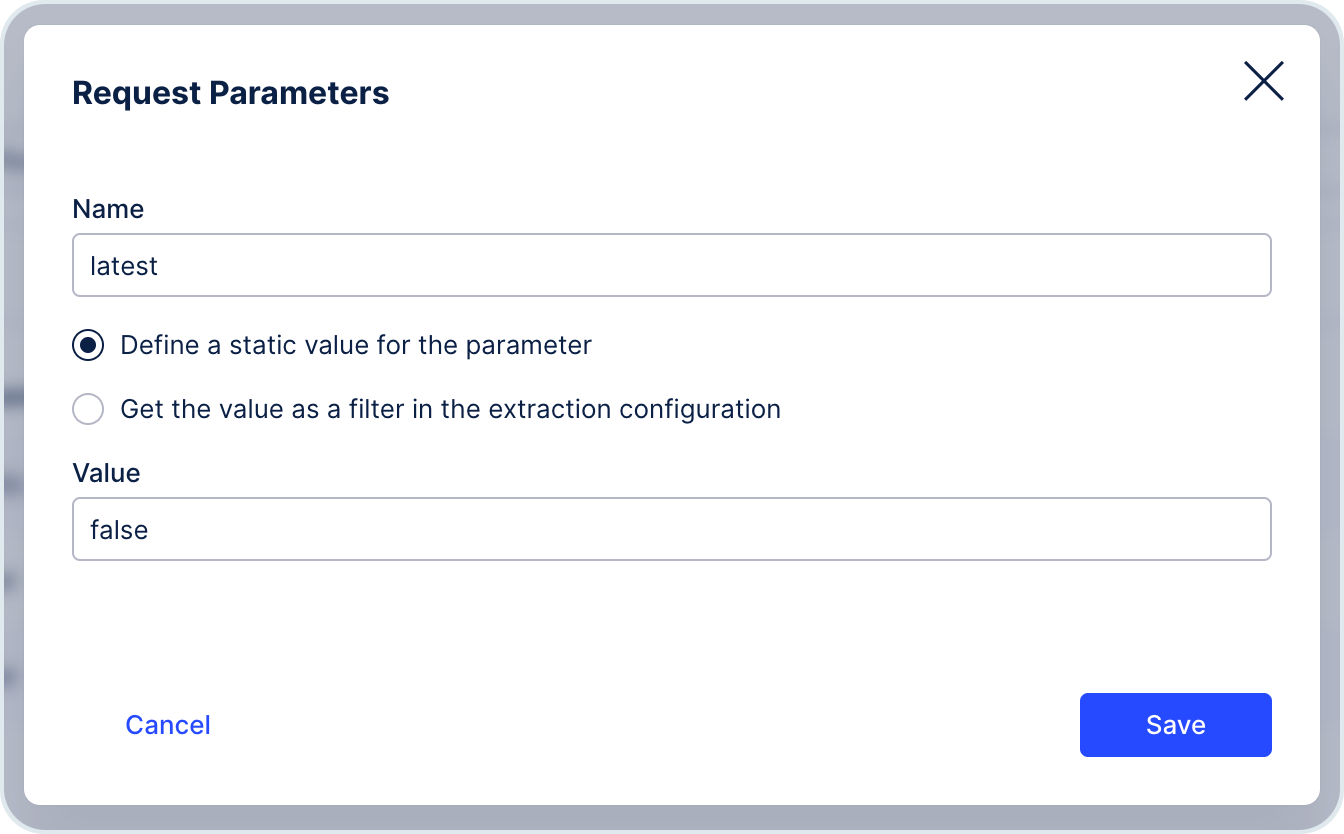Viewport: 1344px width, 834px height.
Task: Click the 'Get the value as a filter' label
Action: [x=450, y=409]
